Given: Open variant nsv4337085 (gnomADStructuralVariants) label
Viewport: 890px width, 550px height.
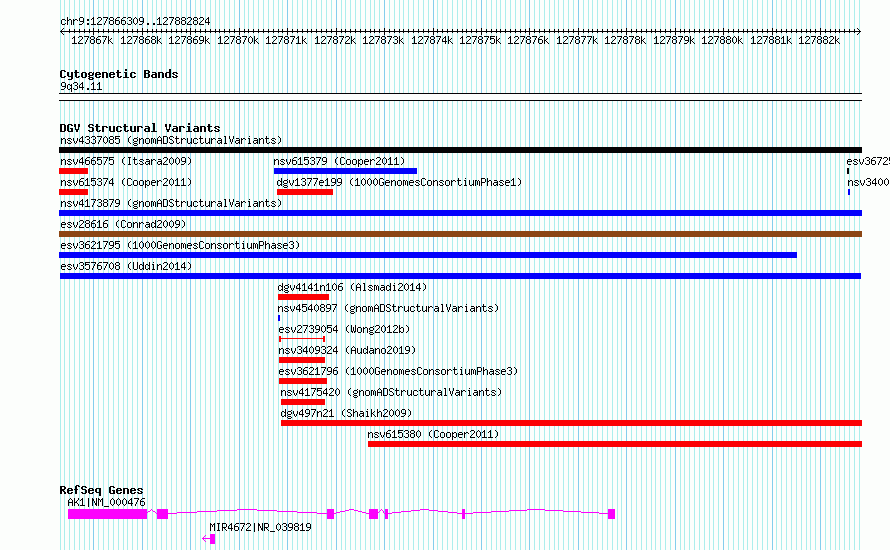Looking at the screenshot, I should [171, 140].
